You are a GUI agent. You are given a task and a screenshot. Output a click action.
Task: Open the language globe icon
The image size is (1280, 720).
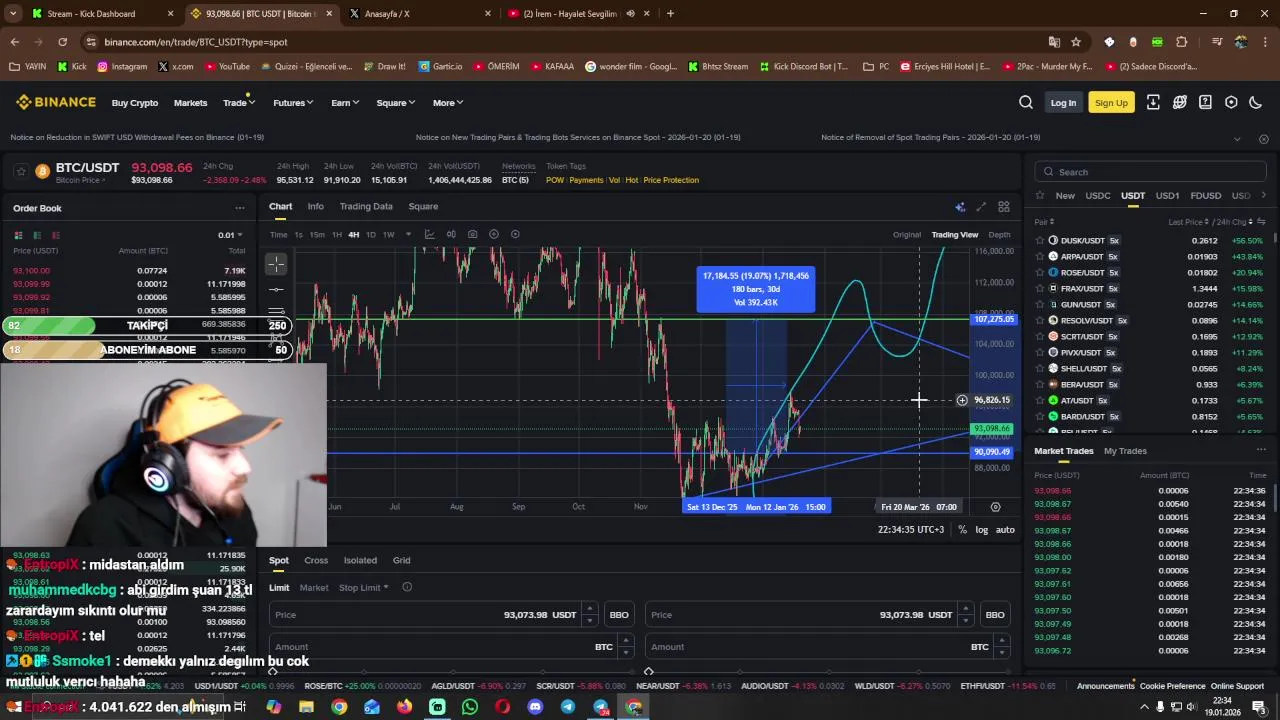(1180, 102)
